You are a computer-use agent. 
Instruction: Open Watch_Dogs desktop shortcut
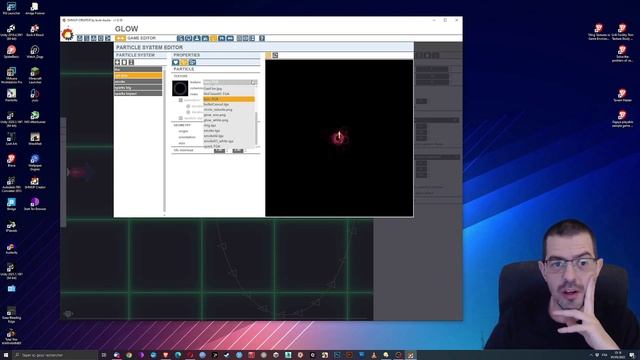pyautogui.click(x=35, y=51)
